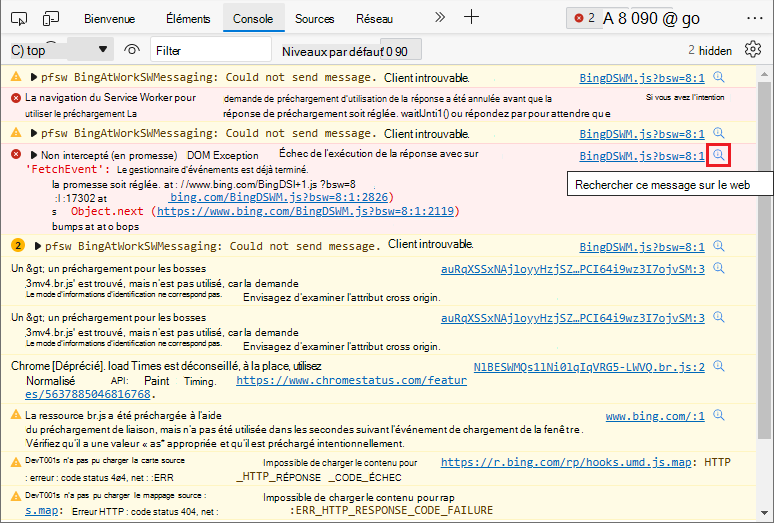Search web for the DOM Exception error
774x523 pixels.
[719, 155]
